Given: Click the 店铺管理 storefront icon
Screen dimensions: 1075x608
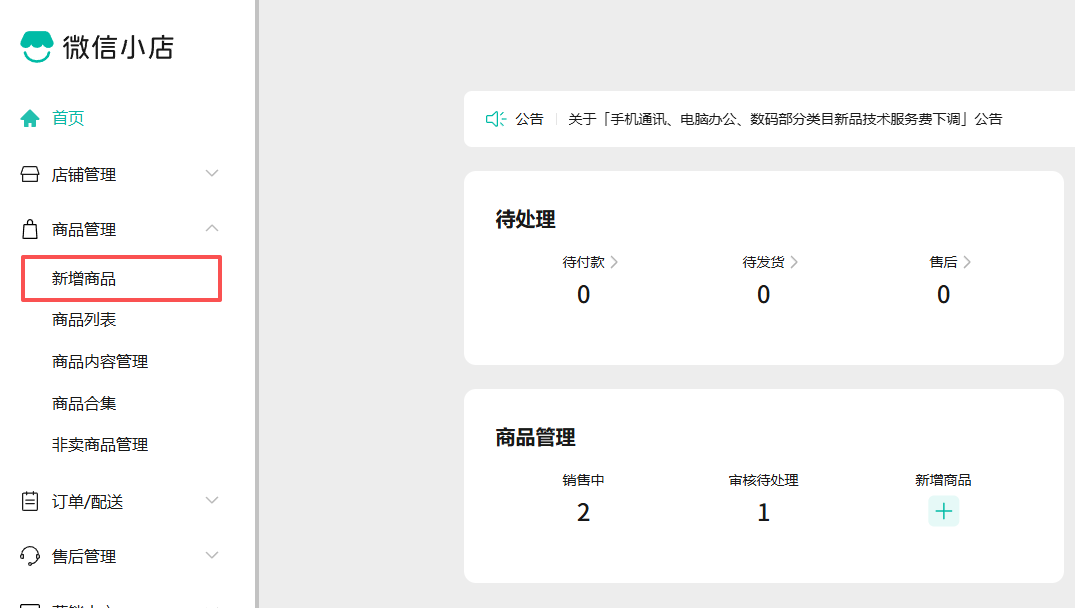Looking at the screenshot, I should tap(29, 173).
